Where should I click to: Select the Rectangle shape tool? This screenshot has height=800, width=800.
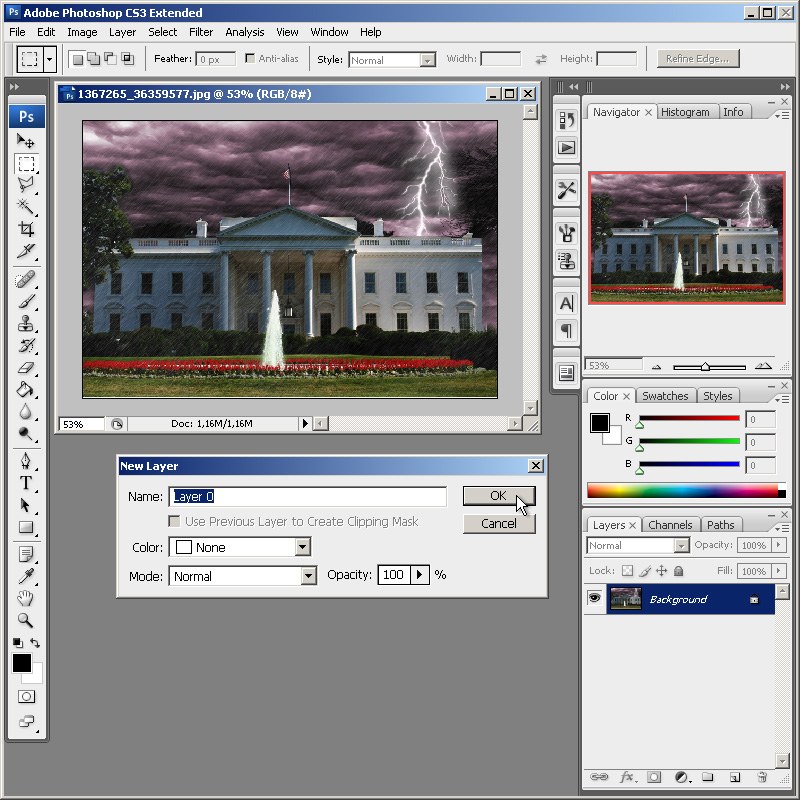point(26,527)
